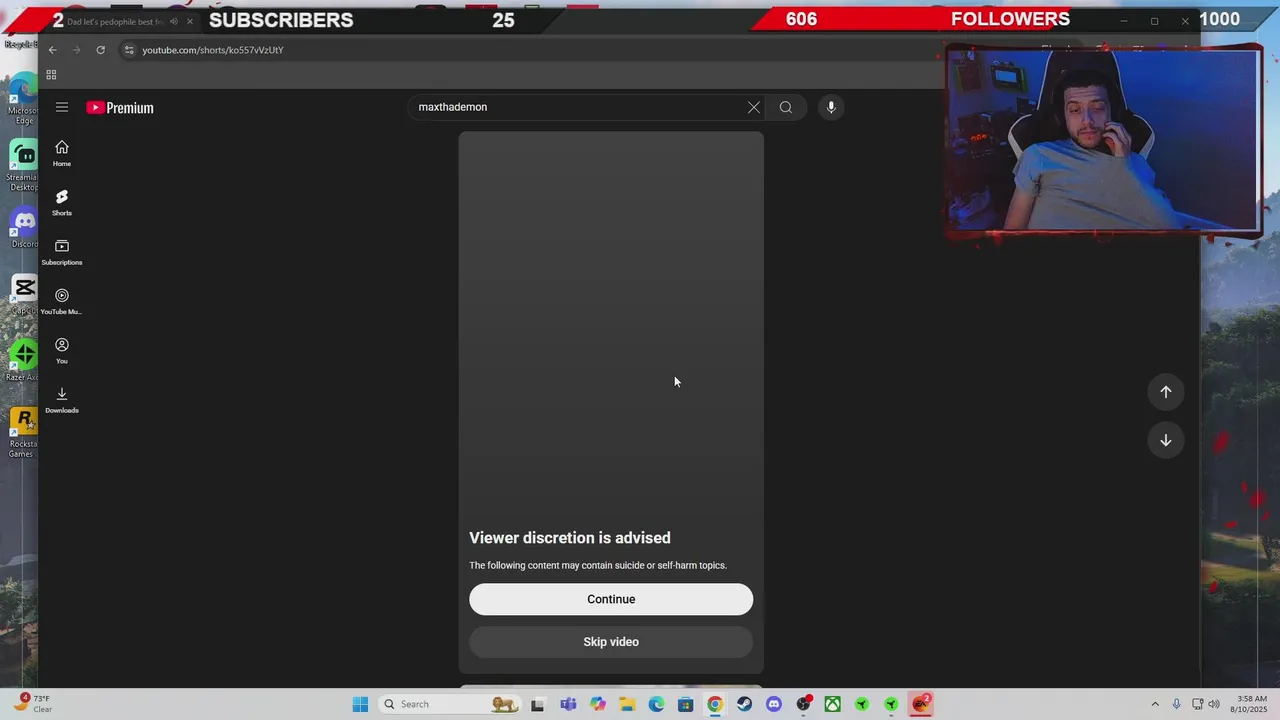Open Steam from taskbar

tap(744, 704)
